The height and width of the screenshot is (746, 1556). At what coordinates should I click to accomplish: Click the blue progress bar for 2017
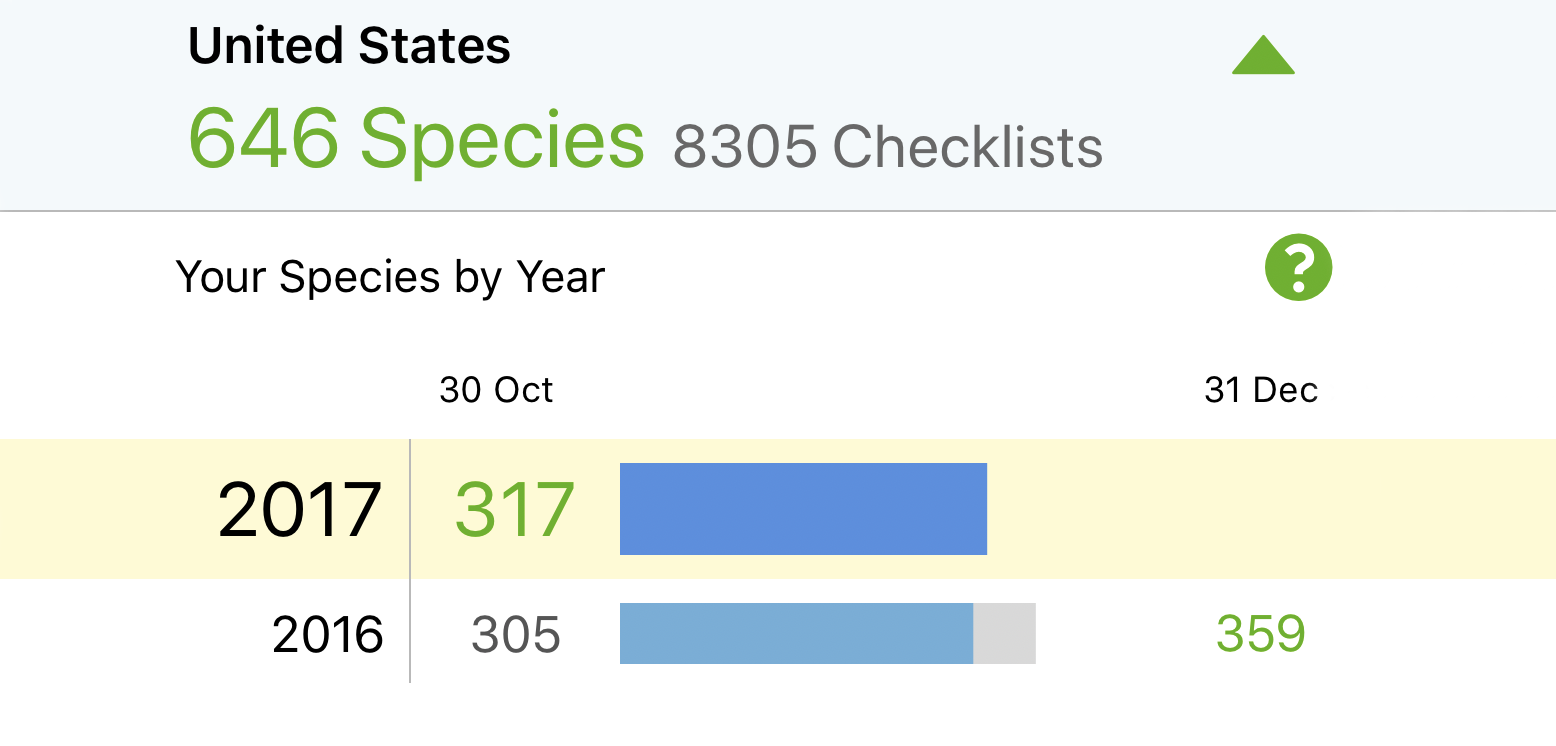click(x=804, y=509)
